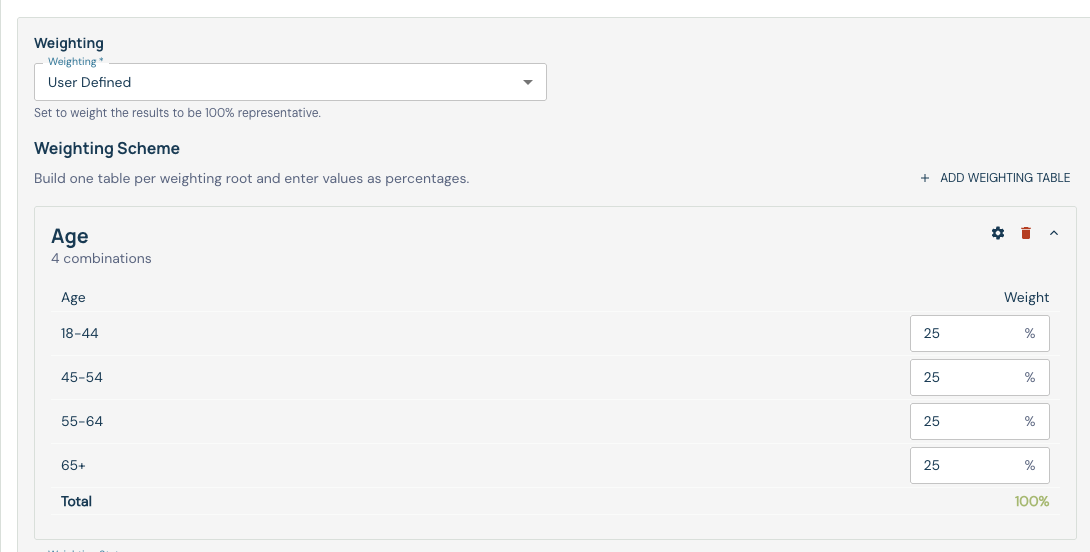The width and height of the screenshot is (1090, 552).
Task: Click ADD WEIGHTING TABLE button
Action: pyautogui.click(x=995, y=178)
